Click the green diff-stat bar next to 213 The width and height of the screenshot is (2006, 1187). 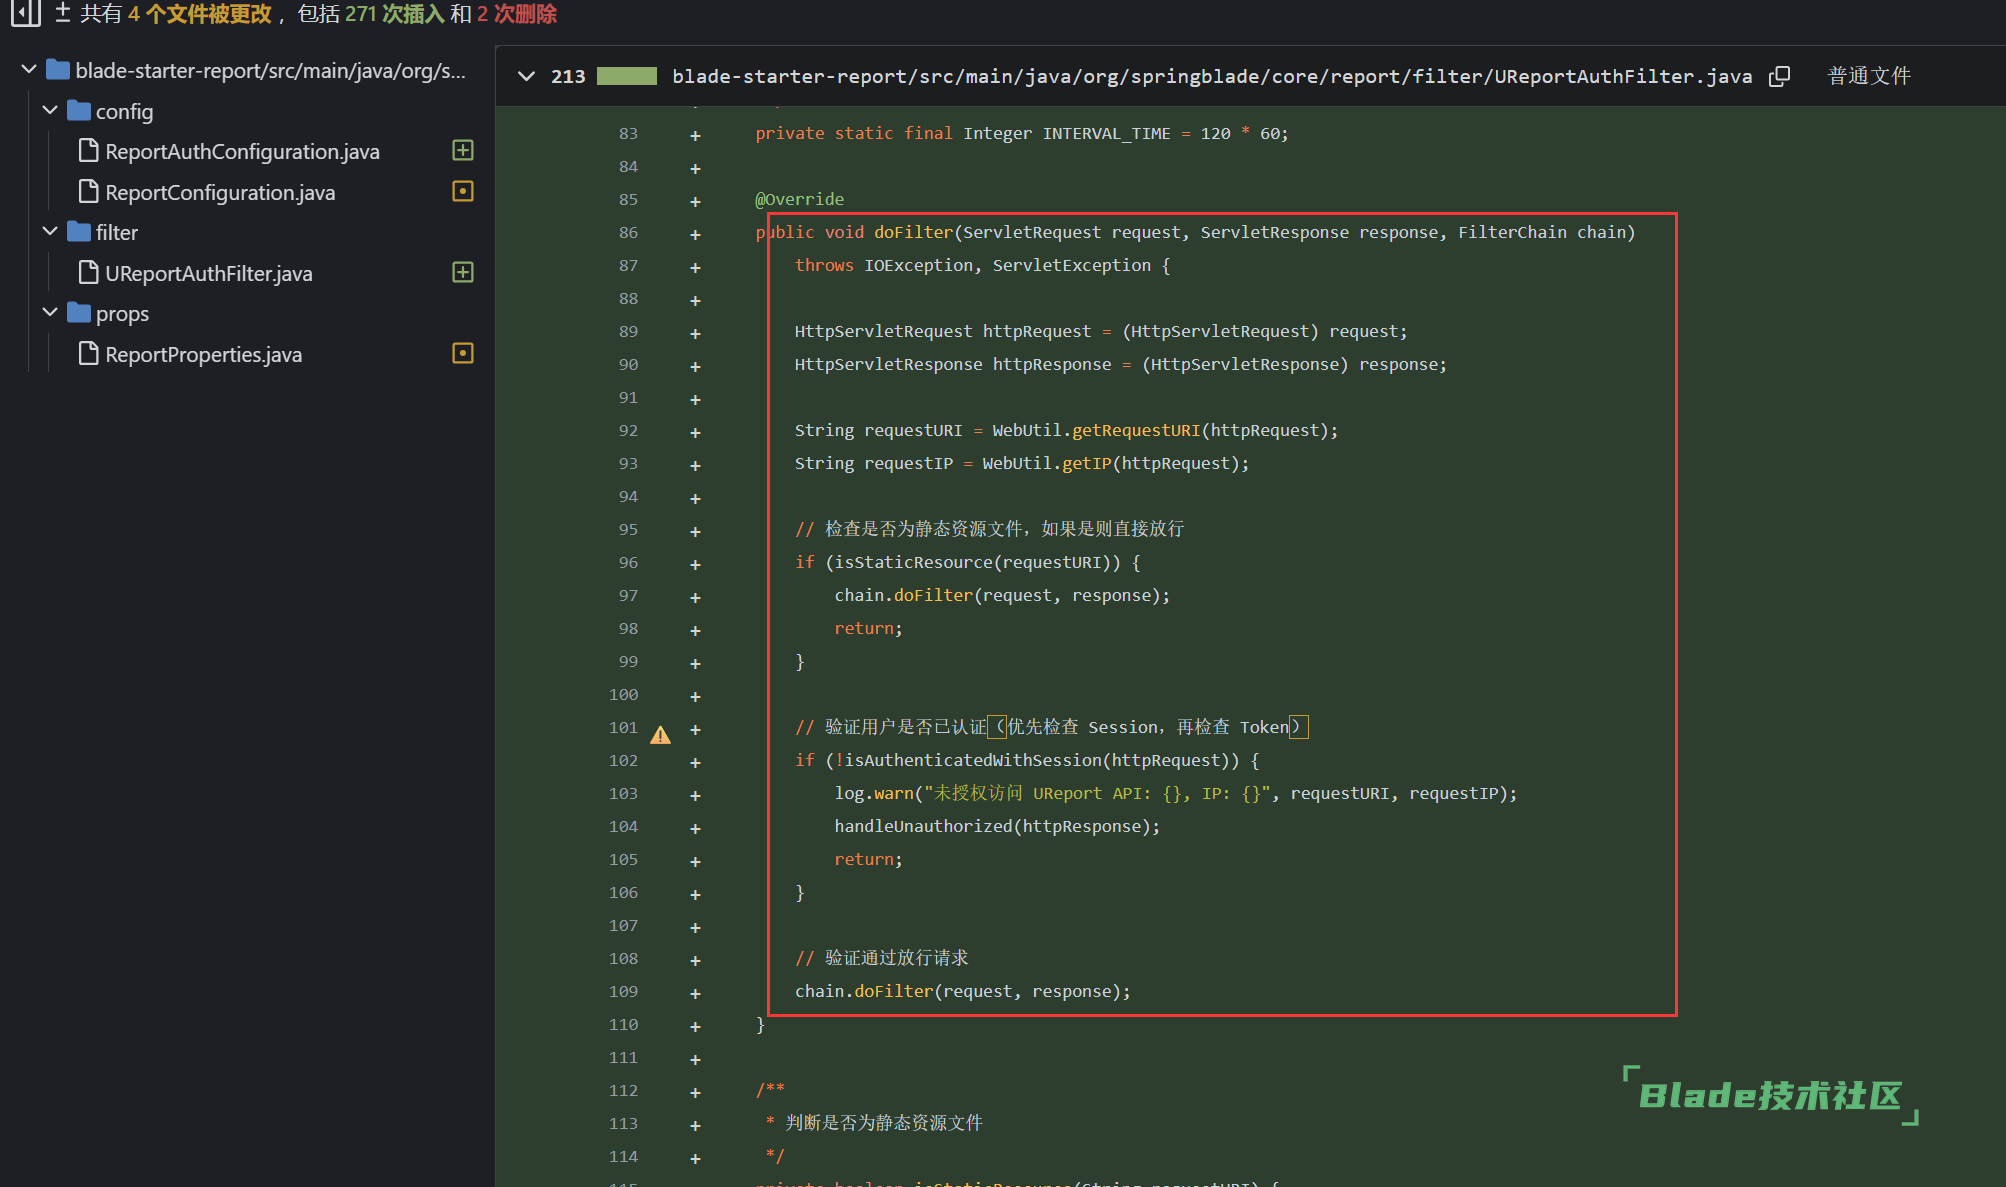pos(627,76)
